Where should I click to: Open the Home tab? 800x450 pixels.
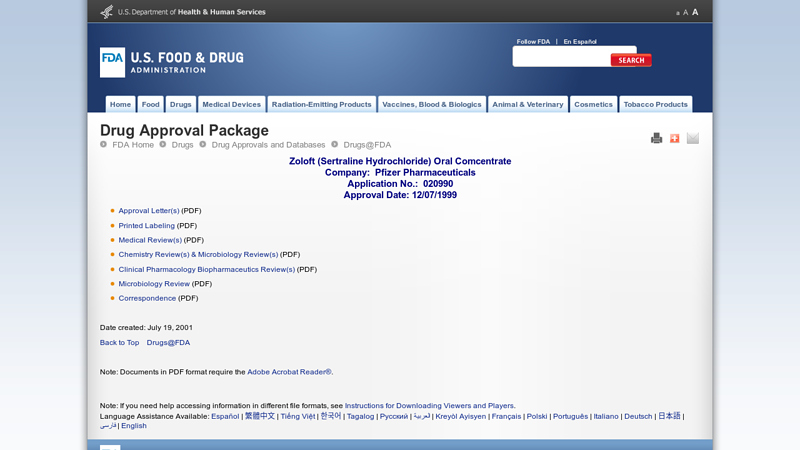click(x=120, y=104)
